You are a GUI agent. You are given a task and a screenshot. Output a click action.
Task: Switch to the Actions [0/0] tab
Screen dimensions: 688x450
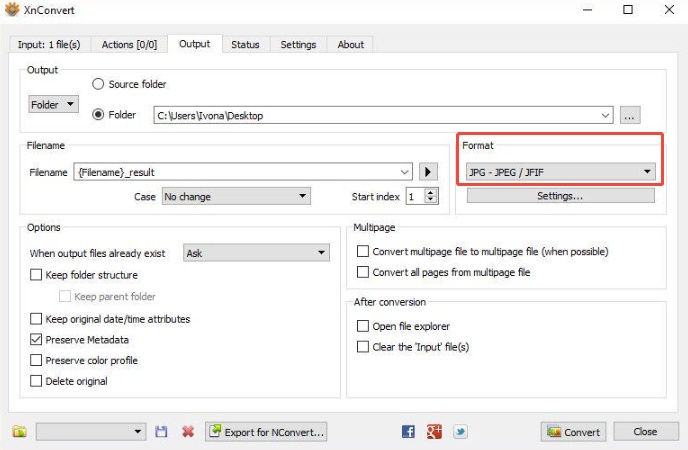tap(129, 45)
